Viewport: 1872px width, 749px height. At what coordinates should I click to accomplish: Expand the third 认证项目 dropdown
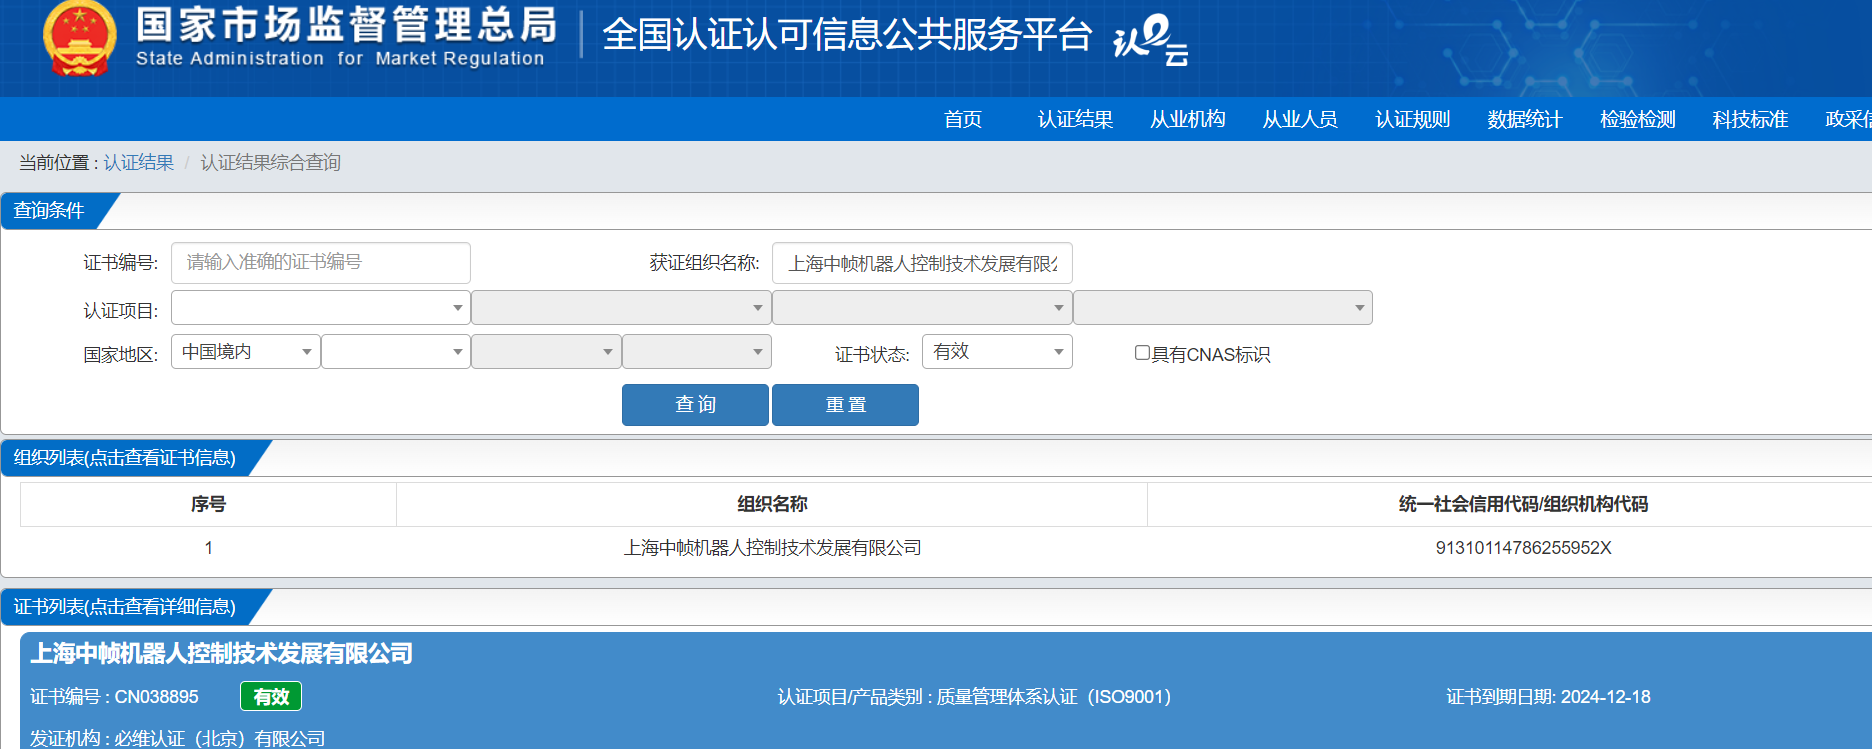click(x=922, y=307)
